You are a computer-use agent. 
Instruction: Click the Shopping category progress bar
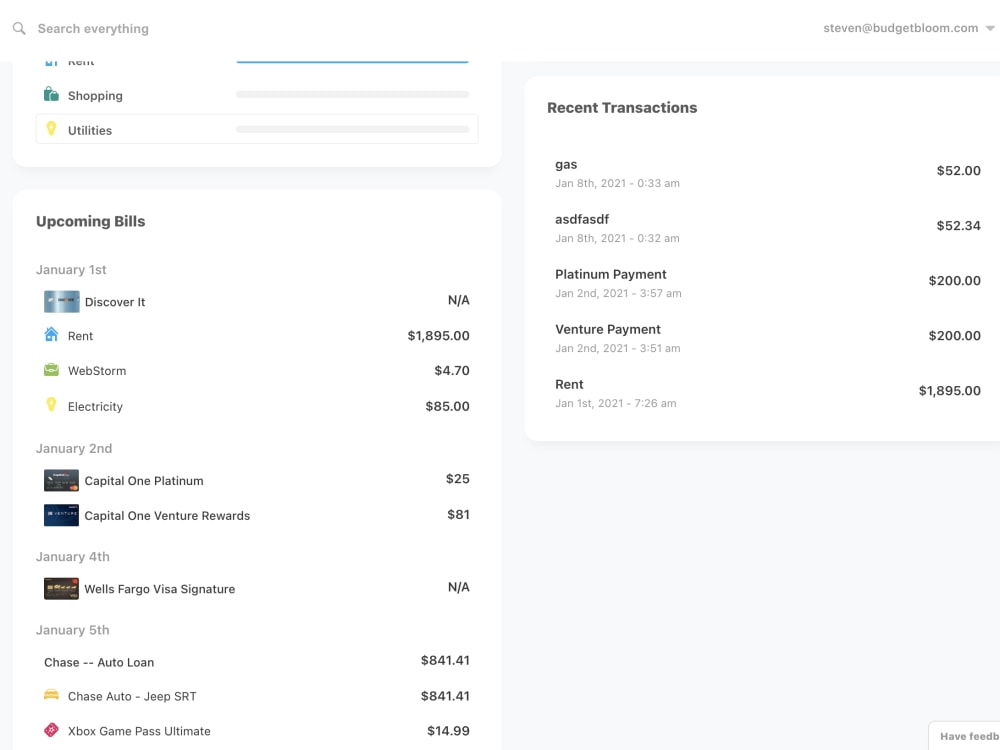[x=352, y=94]
